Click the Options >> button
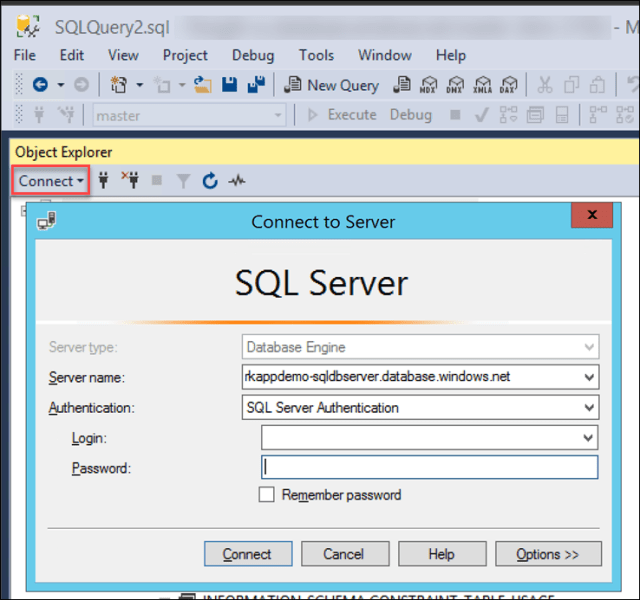 click(549, 554)
